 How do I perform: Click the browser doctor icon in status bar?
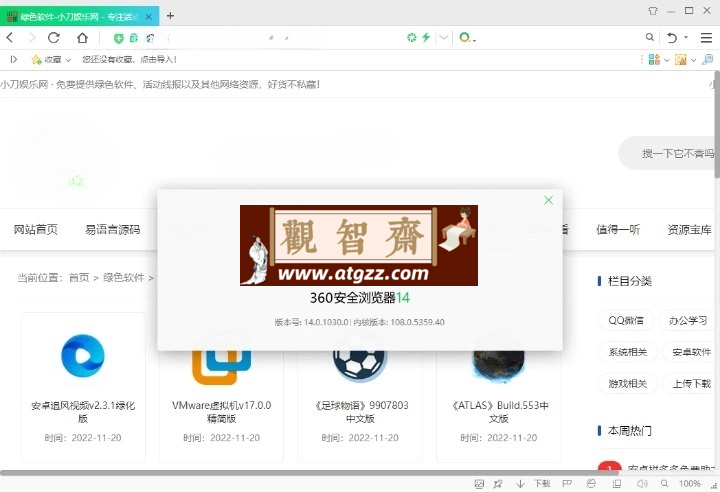pyautogui.click(x=591, y=484)
